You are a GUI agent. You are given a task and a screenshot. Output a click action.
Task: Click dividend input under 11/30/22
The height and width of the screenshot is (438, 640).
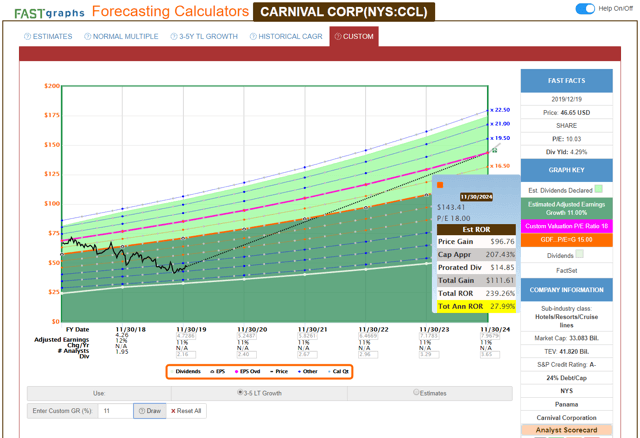pos(368,355)
